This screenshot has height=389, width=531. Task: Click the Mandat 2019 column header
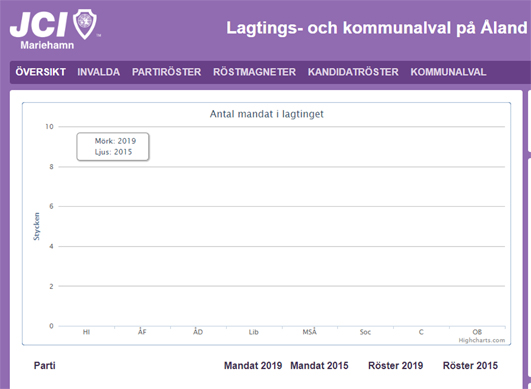coord(253,366)
